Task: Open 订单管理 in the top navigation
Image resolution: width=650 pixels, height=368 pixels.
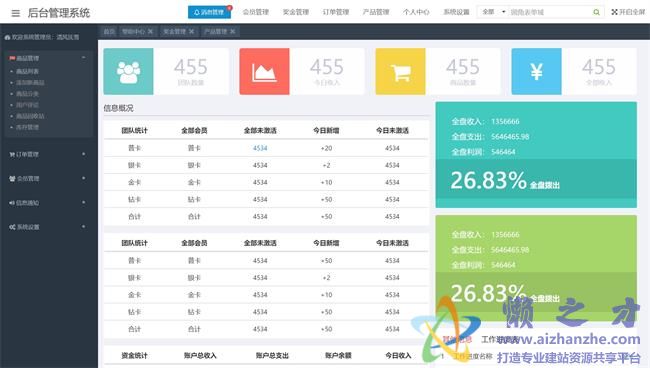Action: pyautogui.click(x=336, y=12)
